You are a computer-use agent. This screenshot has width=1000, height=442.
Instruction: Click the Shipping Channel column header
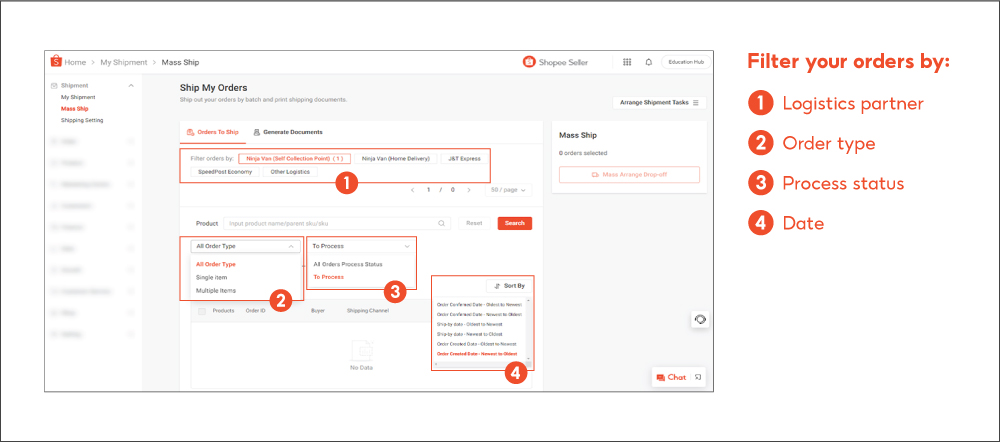click(x=367, y=311)
